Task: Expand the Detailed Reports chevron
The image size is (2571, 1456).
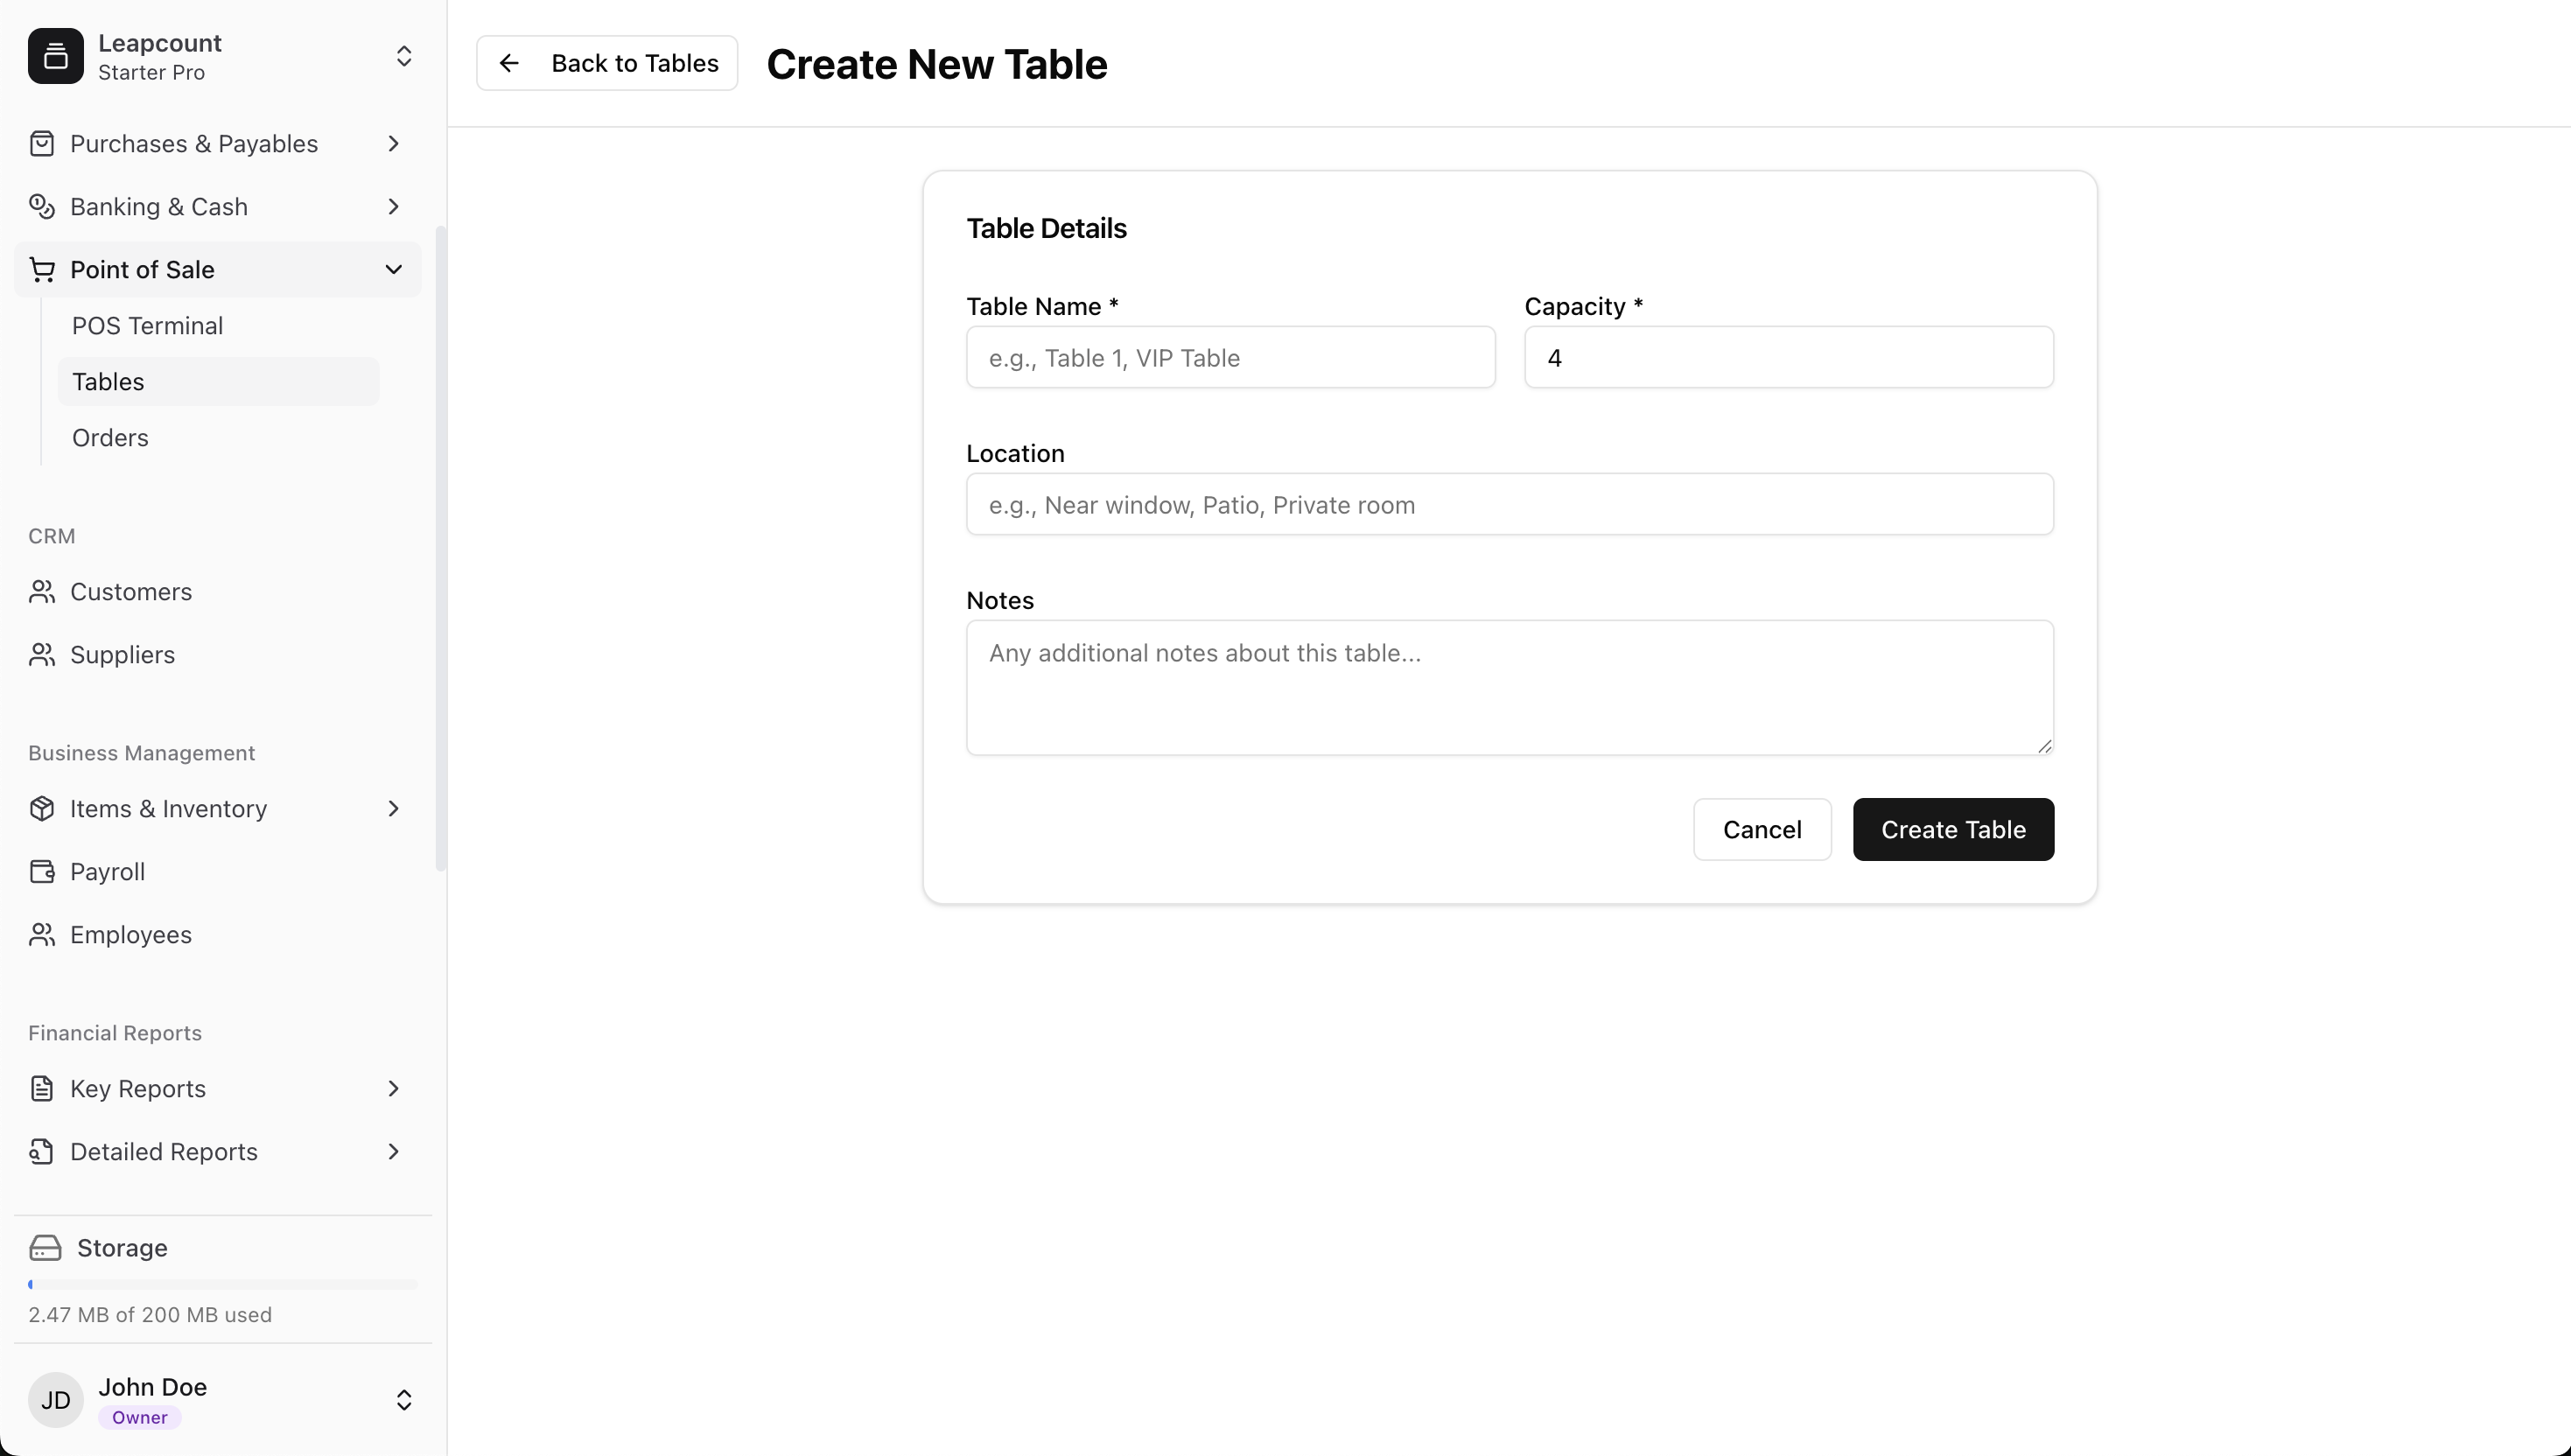Action: [393, 1152]
